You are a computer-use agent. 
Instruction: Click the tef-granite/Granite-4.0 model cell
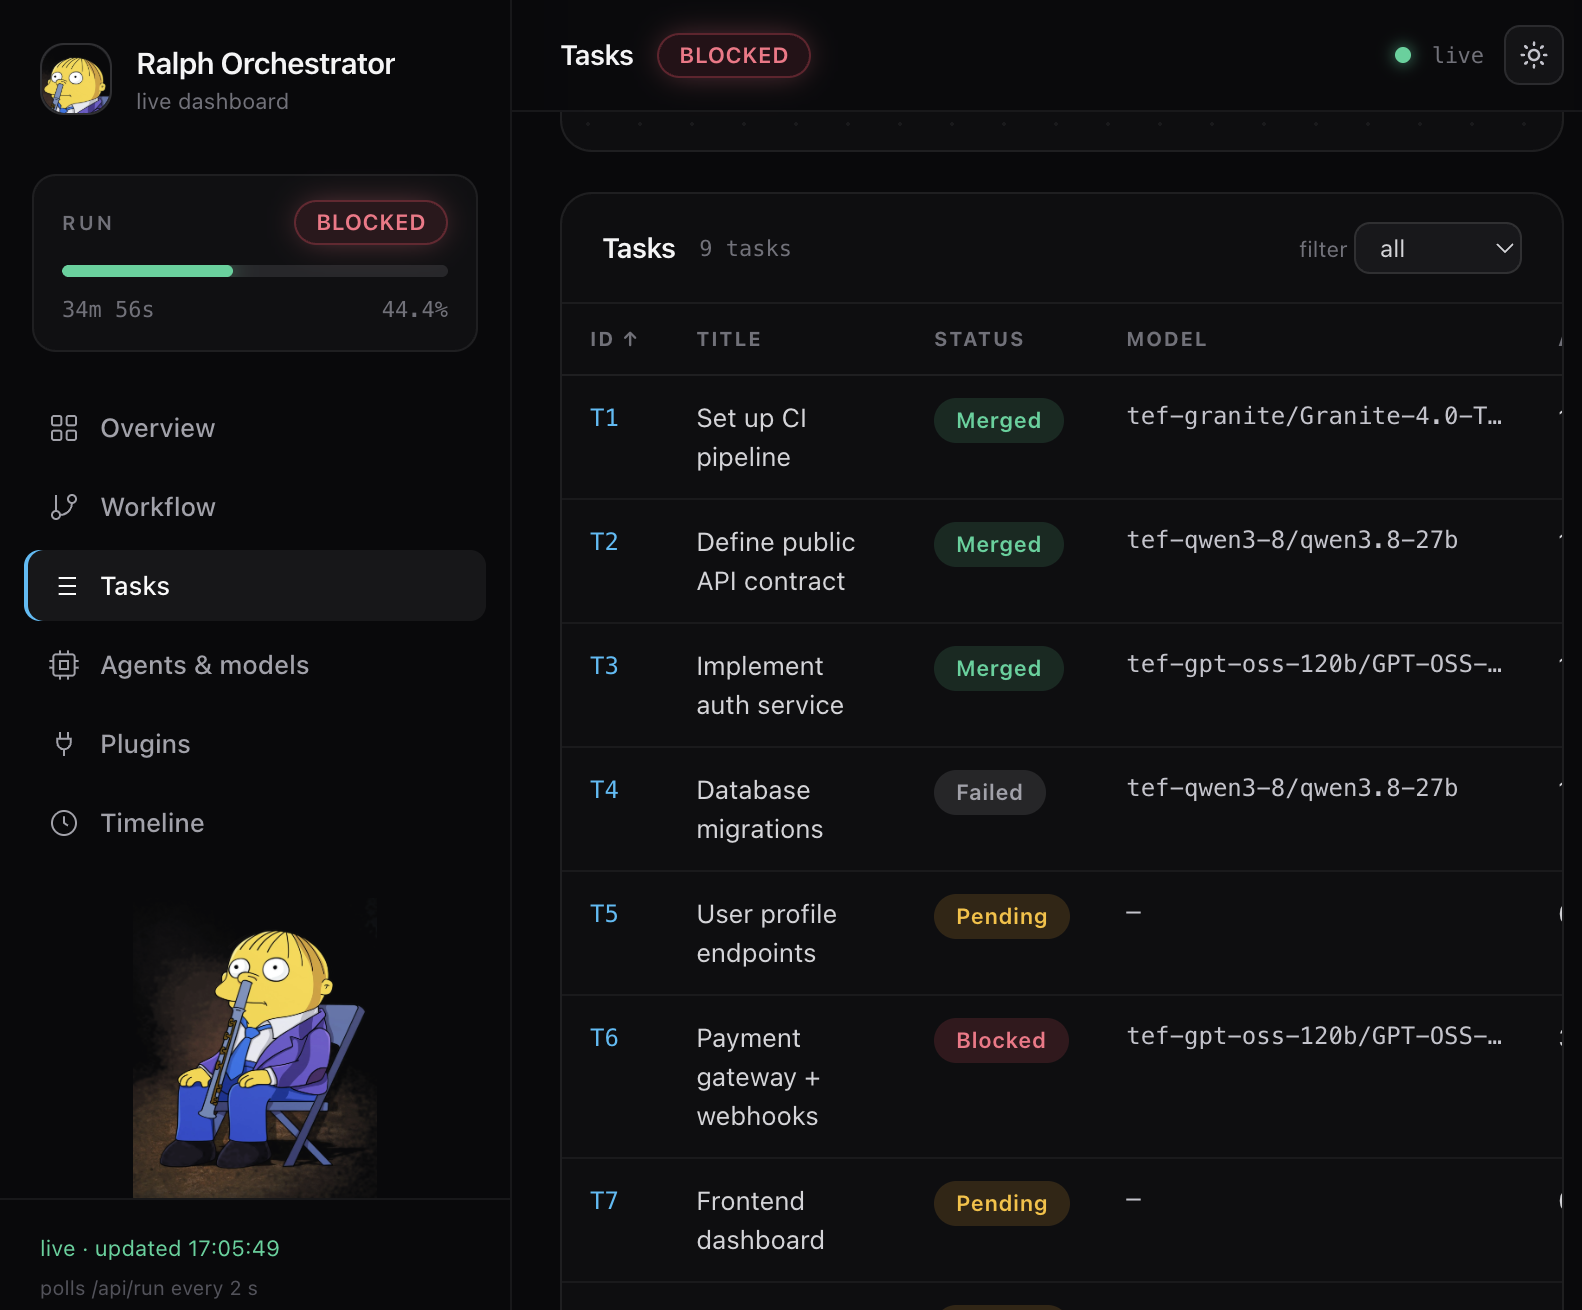(x=1314, y=416)
